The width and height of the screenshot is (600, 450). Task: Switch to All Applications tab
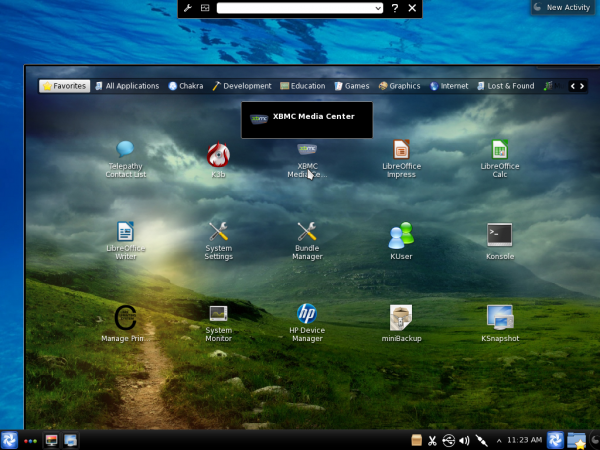point(127,86)
